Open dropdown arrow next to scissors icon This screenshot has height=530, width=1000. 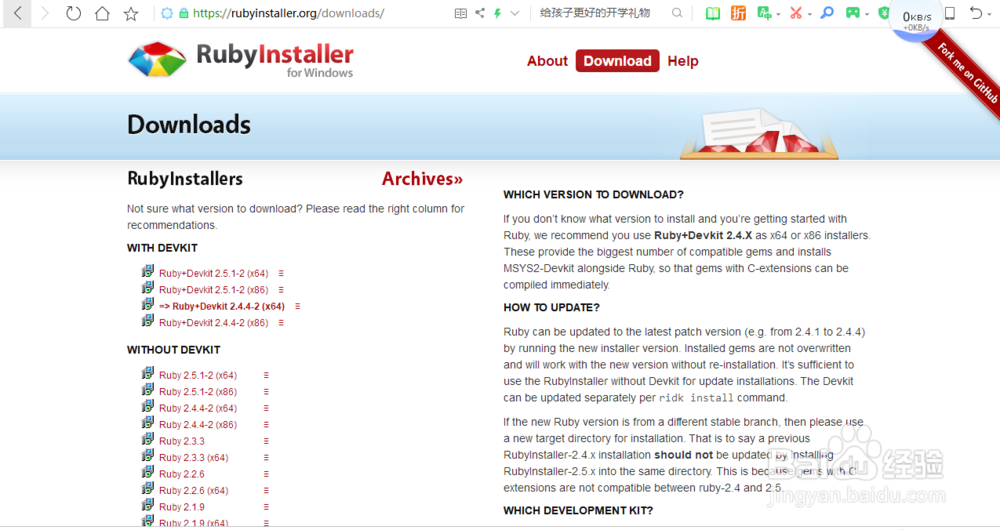(x=809, y=14)
